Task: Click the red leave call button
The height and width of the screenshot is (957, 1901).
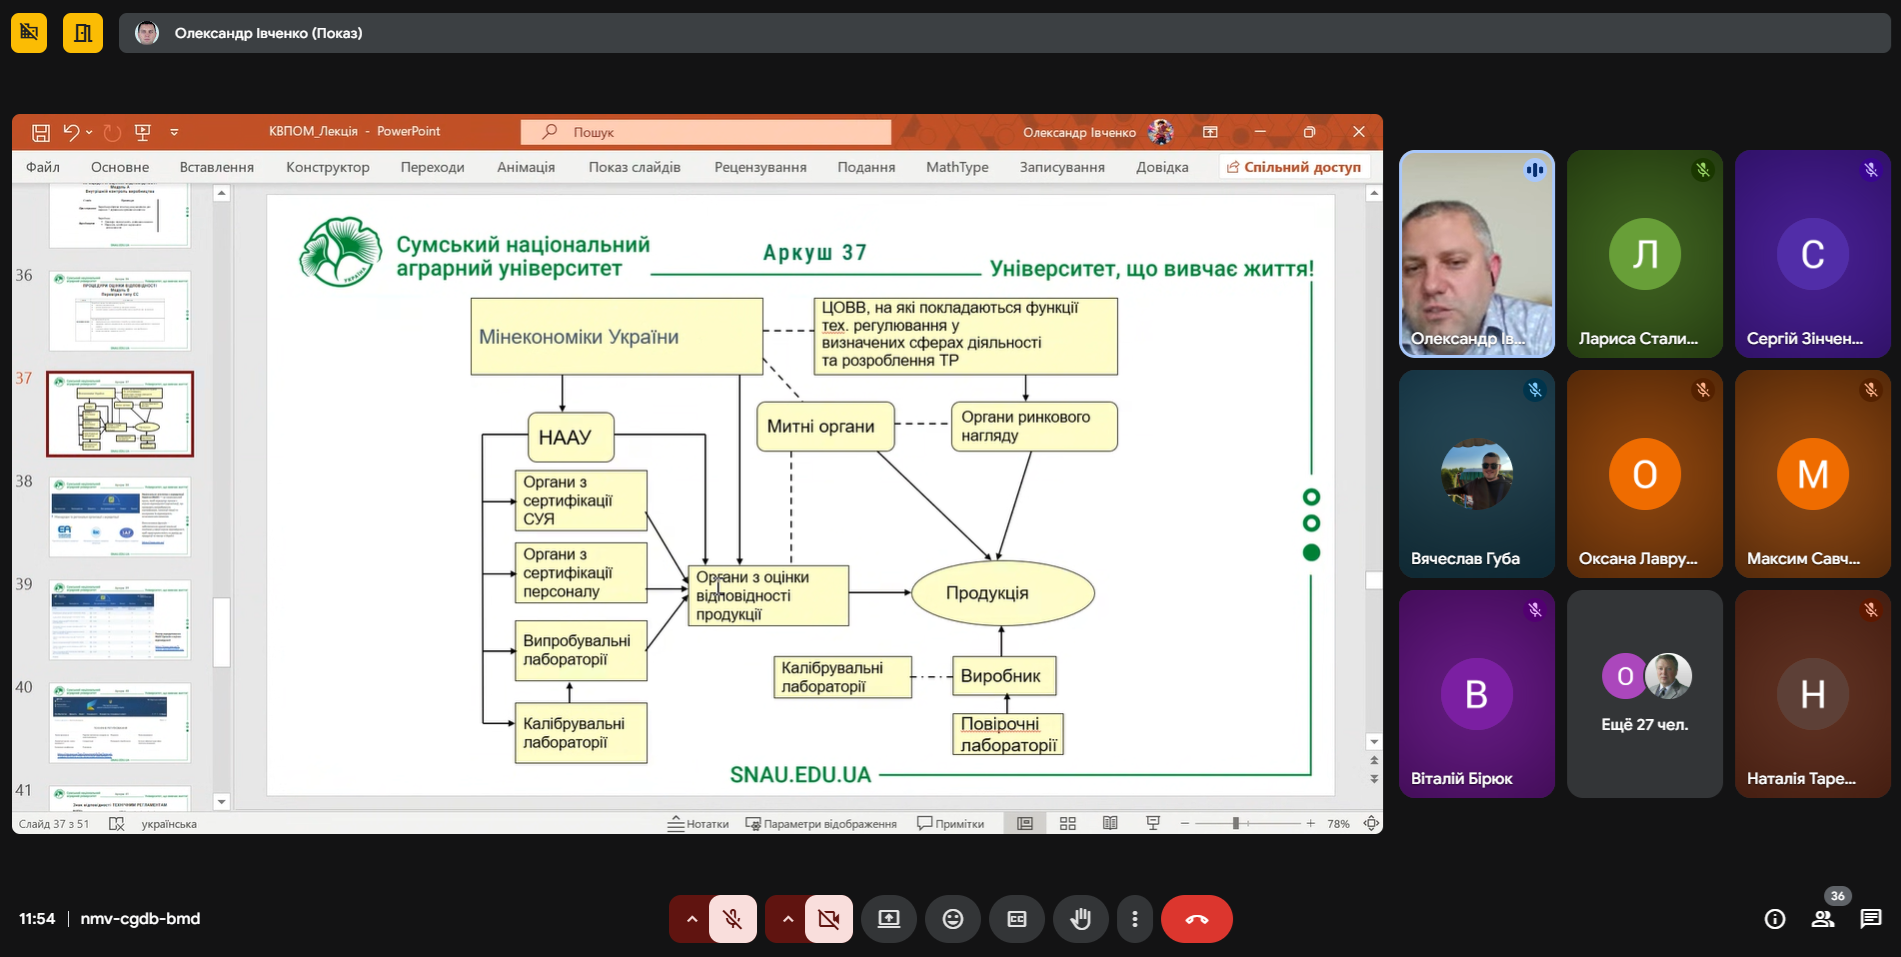Action: (1196, 919)
